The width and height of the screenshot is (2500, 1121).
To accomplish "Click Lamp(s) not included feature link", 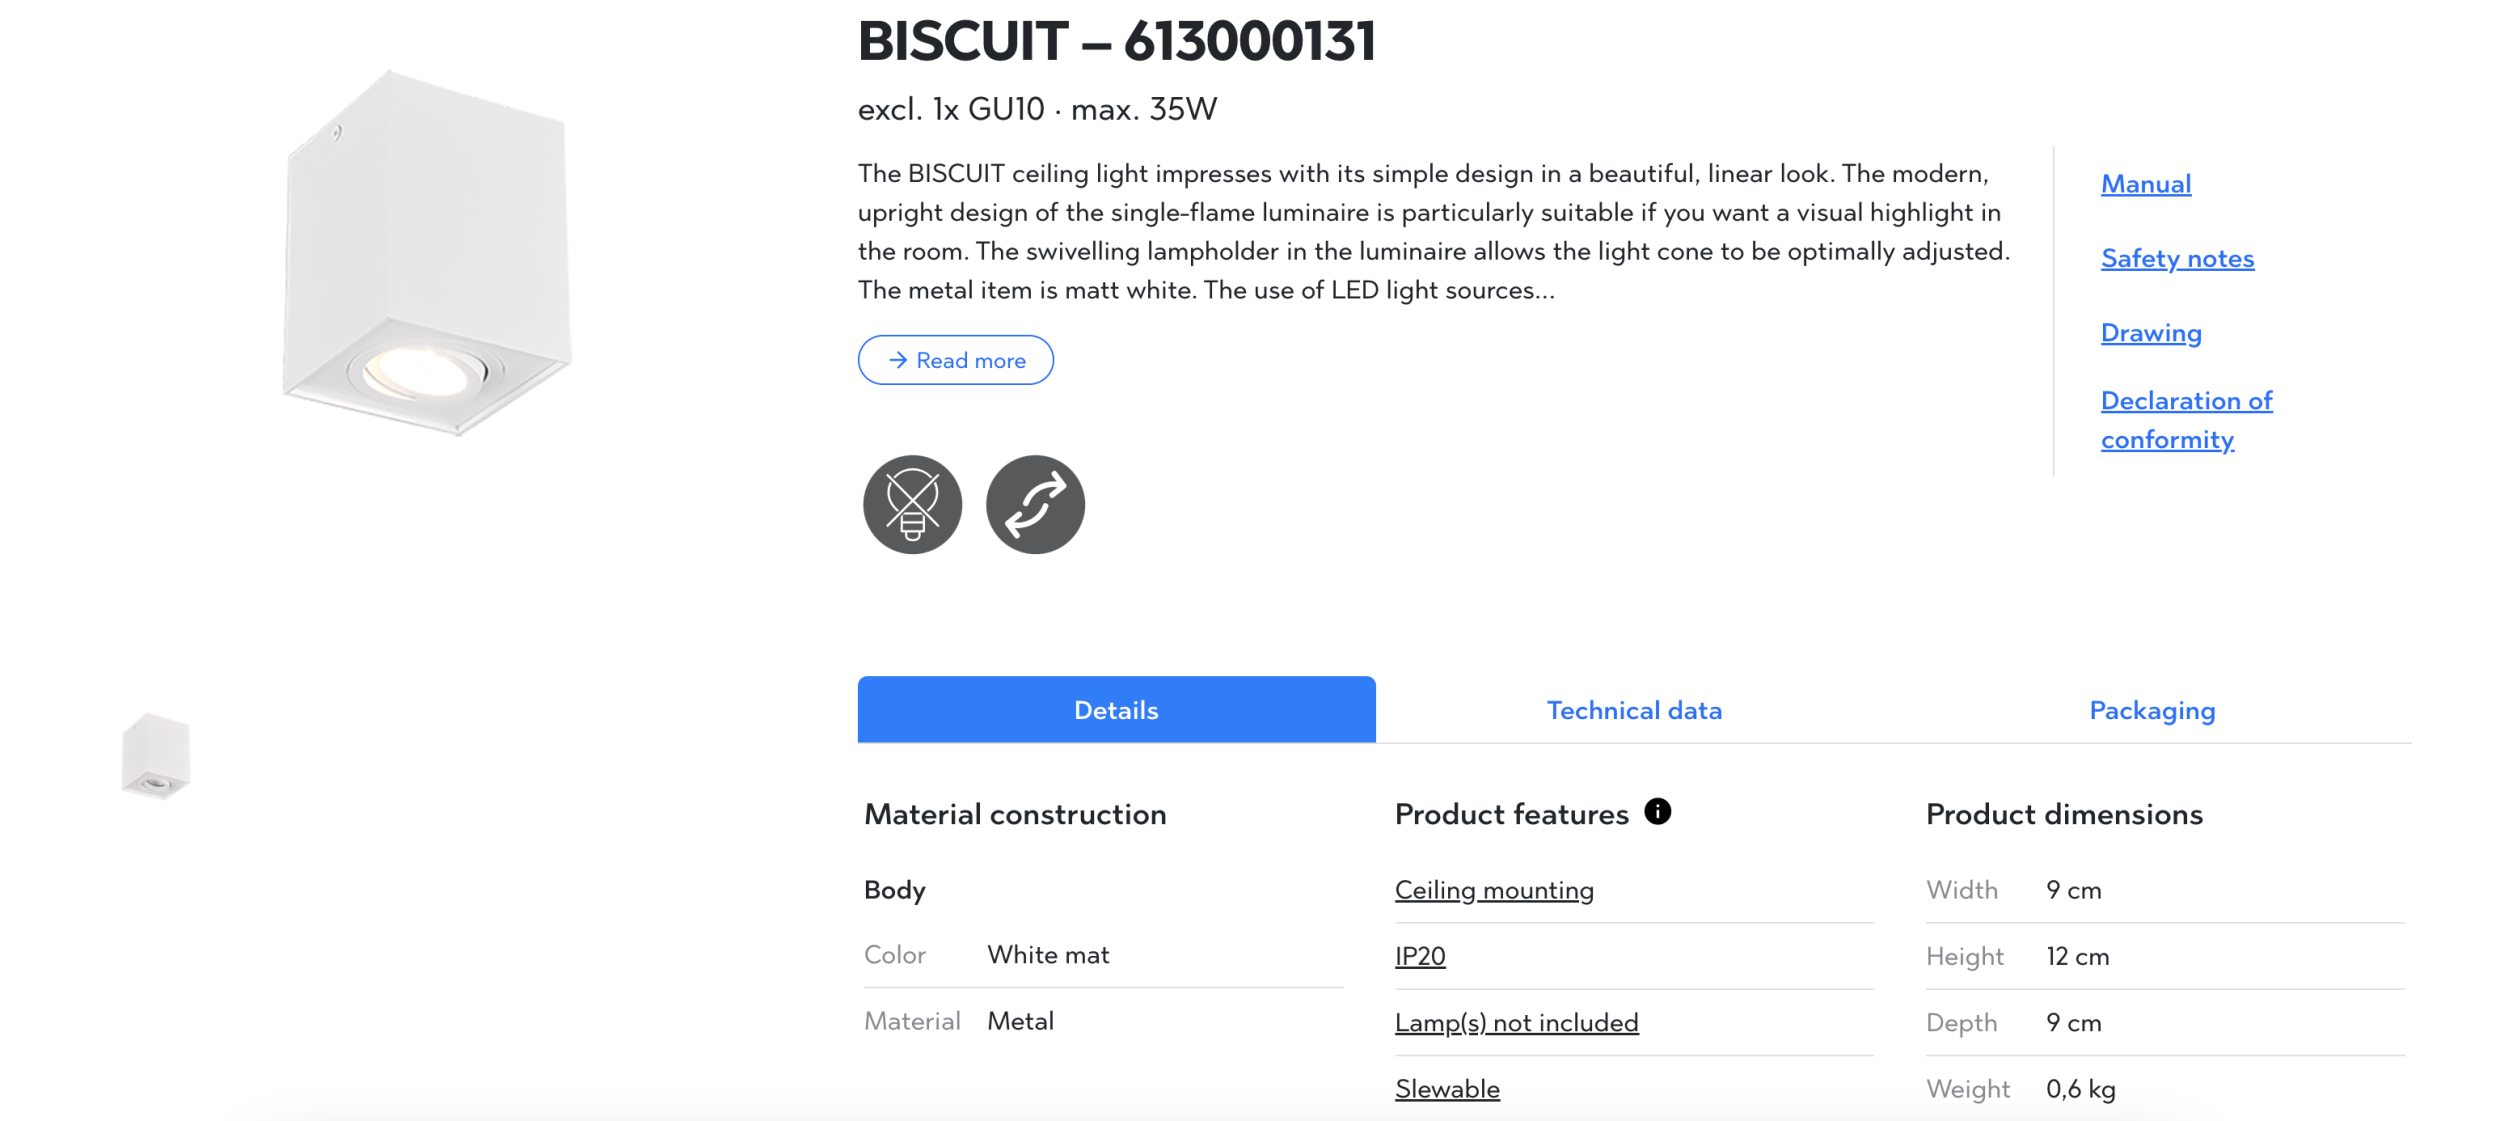I will pyautogui.click(x=1516, y=1022).
